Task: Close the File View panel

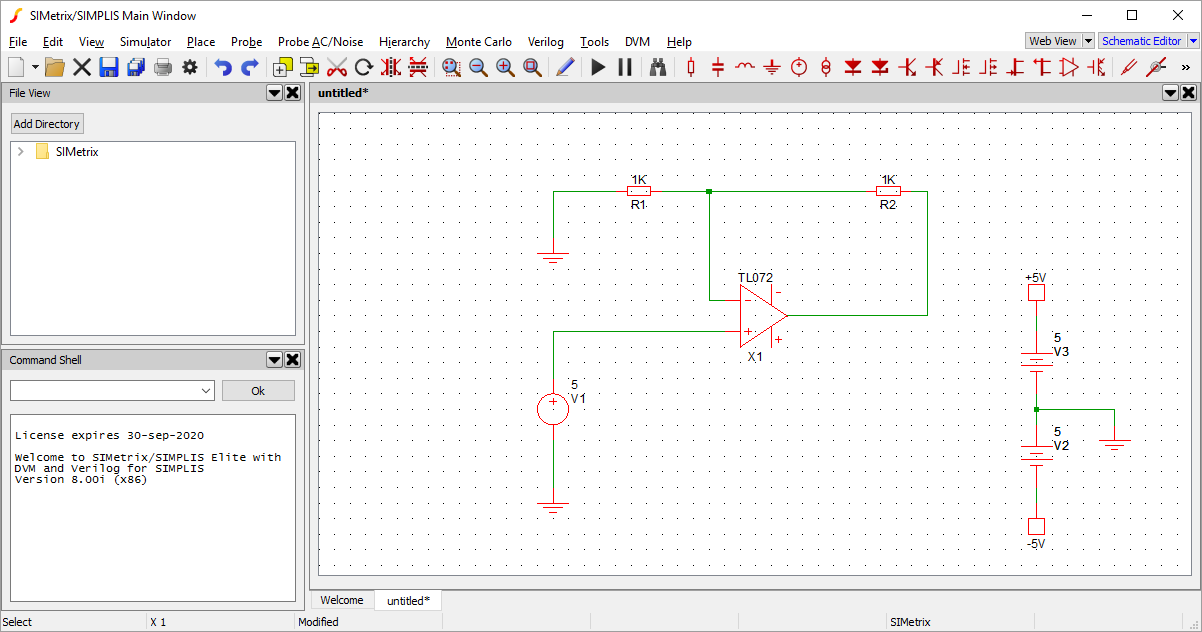Action: 292,93
